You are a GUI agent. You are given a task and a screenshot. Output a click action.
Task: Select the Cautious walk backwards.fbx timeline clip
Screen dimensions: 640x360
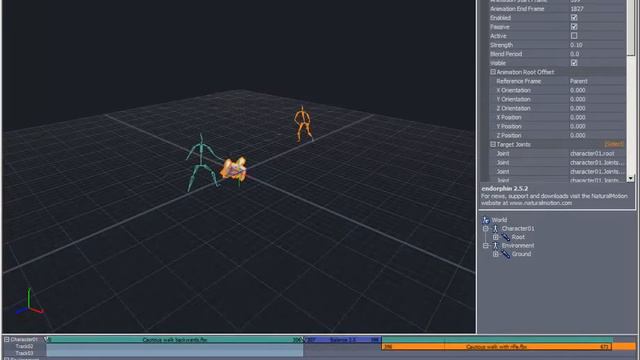click(x=175, y=340)
